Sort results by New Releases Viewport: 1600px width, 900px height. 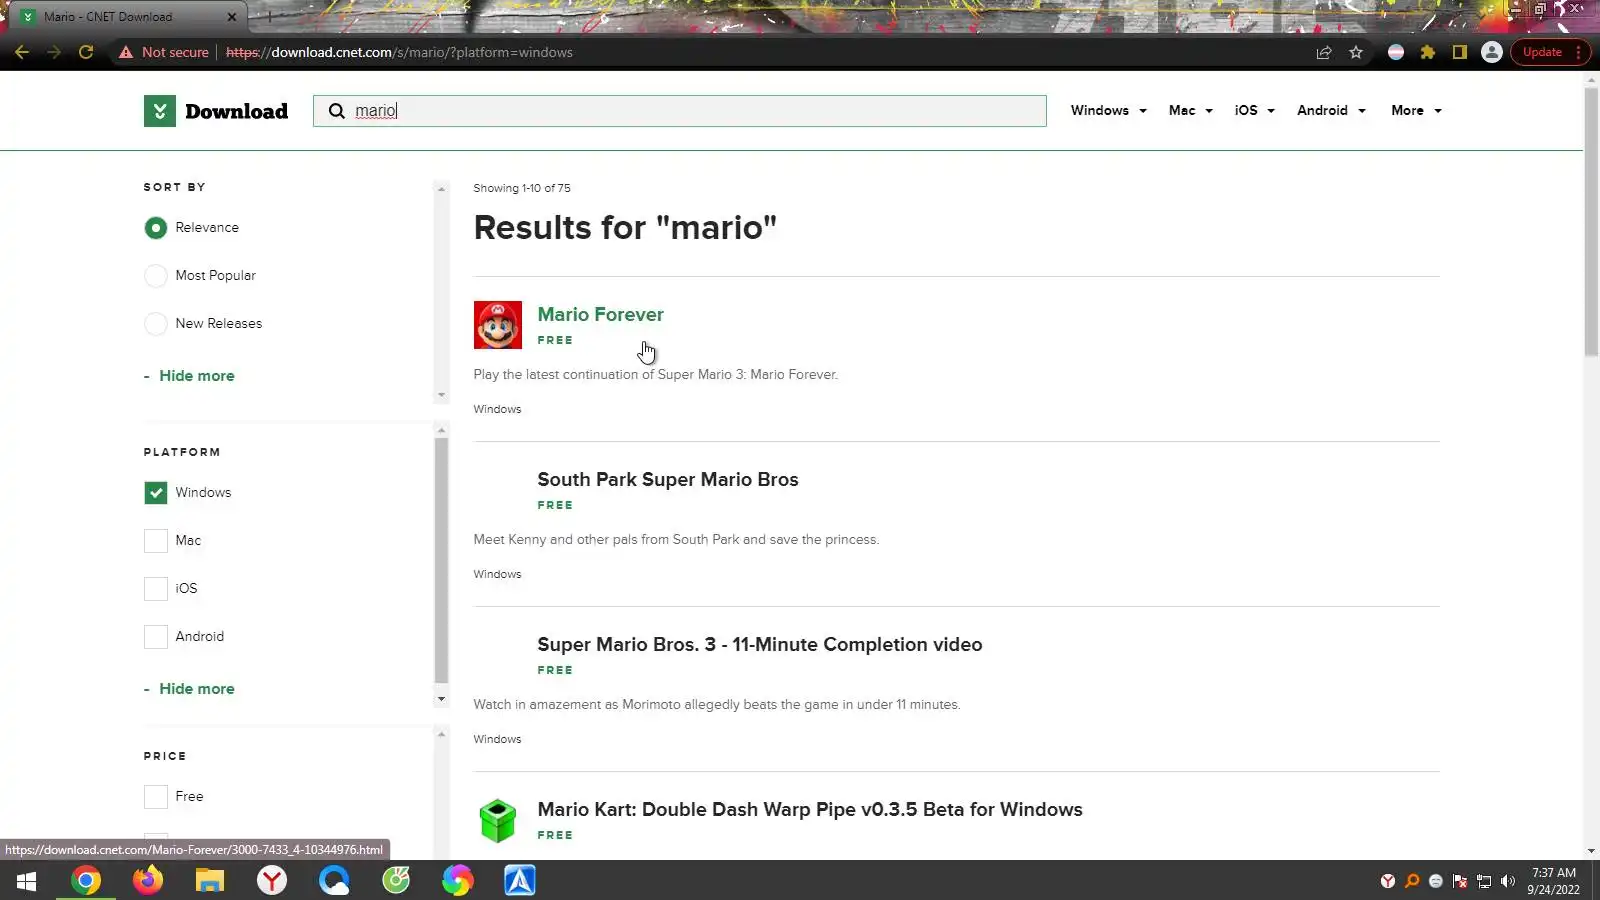[156, 324]
